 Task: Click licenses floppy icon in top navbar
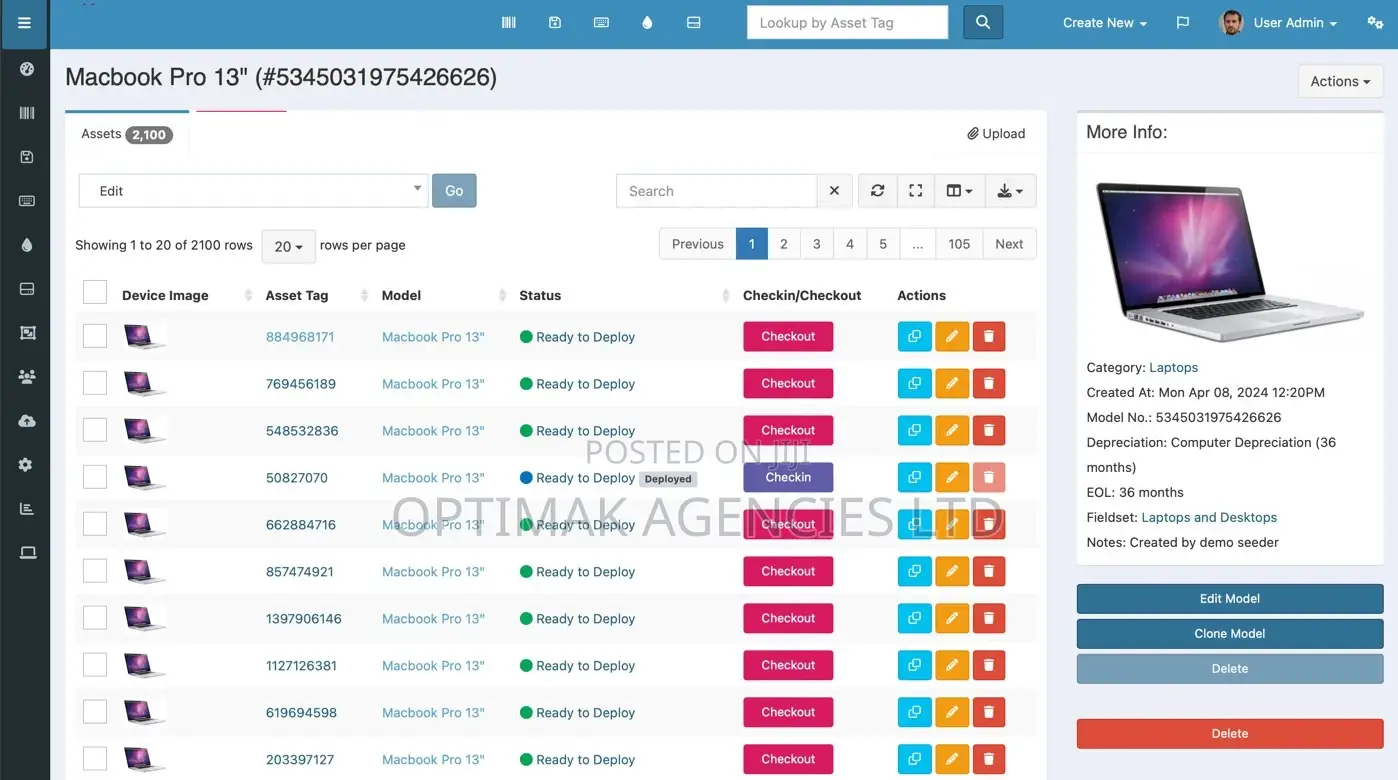(x=555, y=22)
